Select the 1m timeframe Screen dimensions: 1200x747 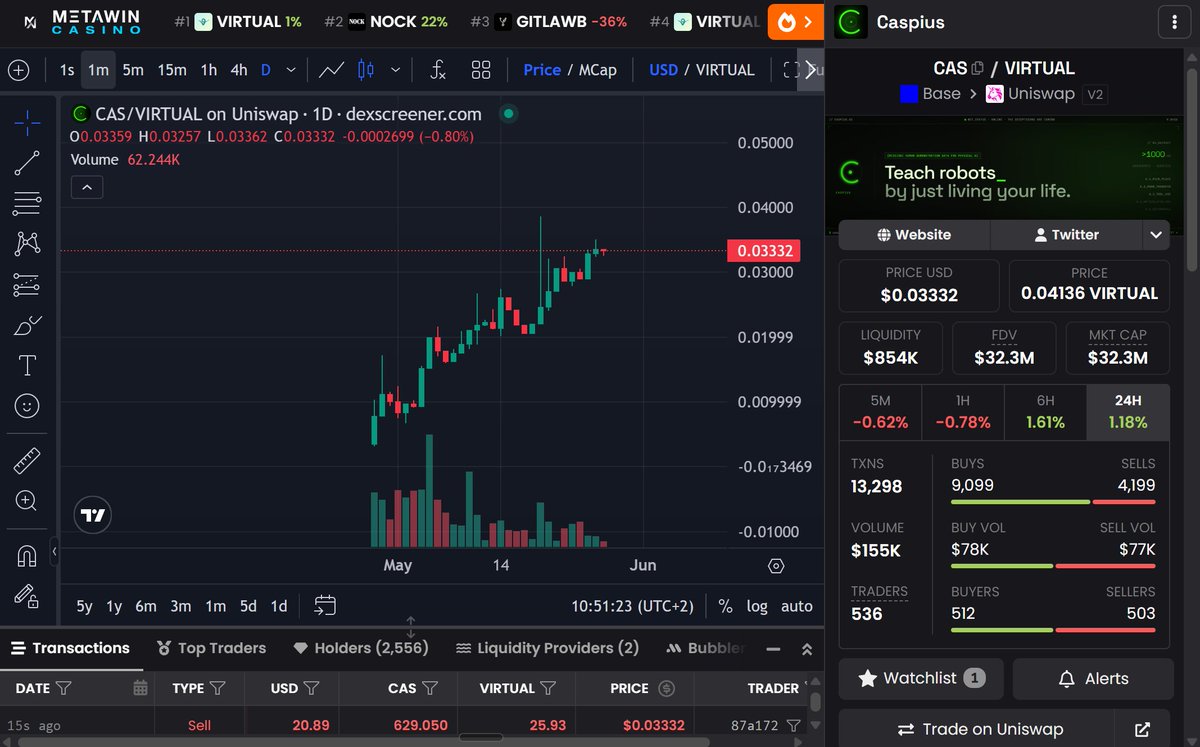click(98, 70)
